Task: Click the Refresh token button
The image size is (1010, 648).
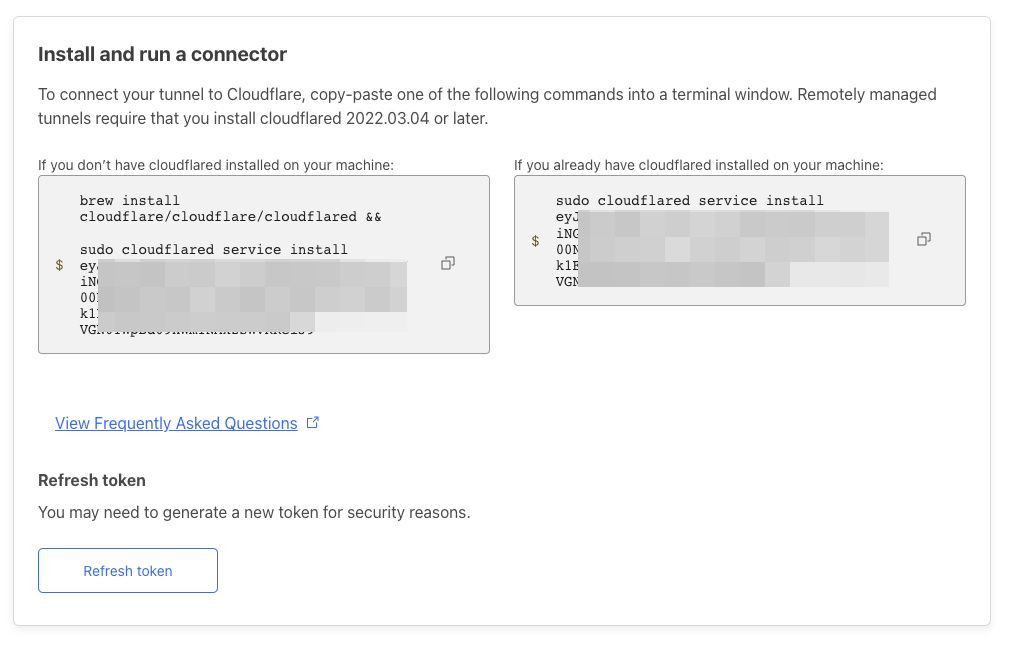Action: 128,571
